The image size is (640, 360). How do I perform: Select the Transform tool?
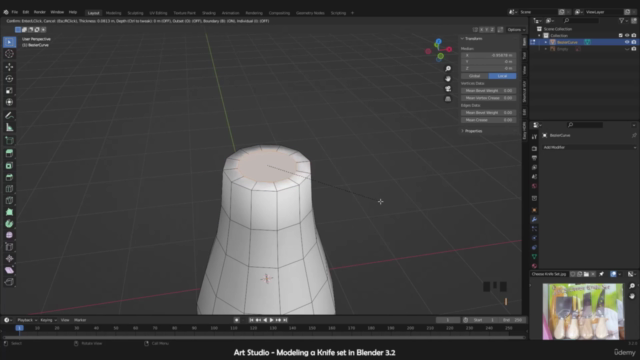point(9,102)
